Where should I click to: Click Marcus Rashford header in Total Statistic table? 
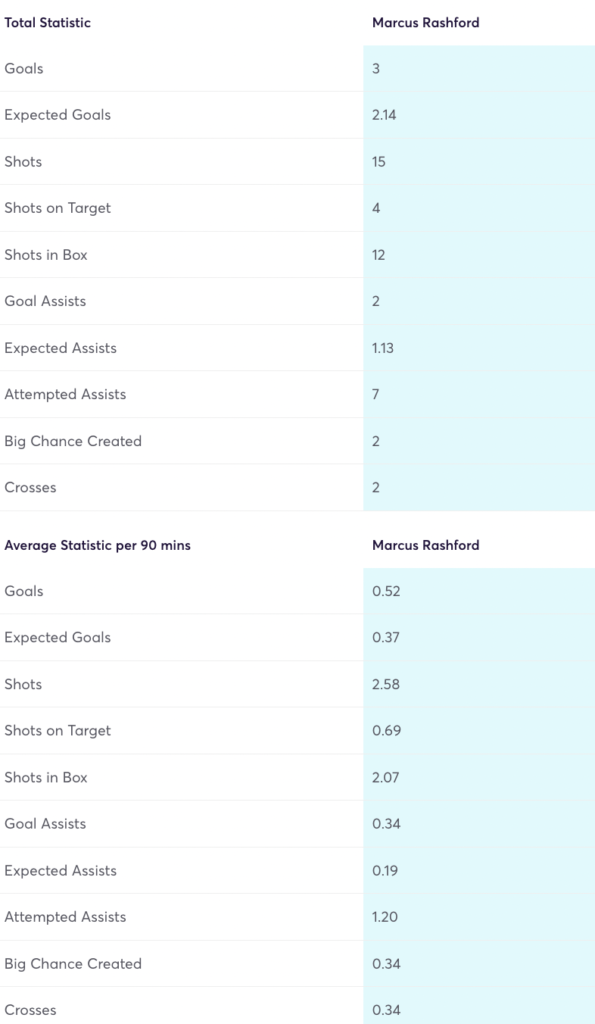click(x=425, y=23)
